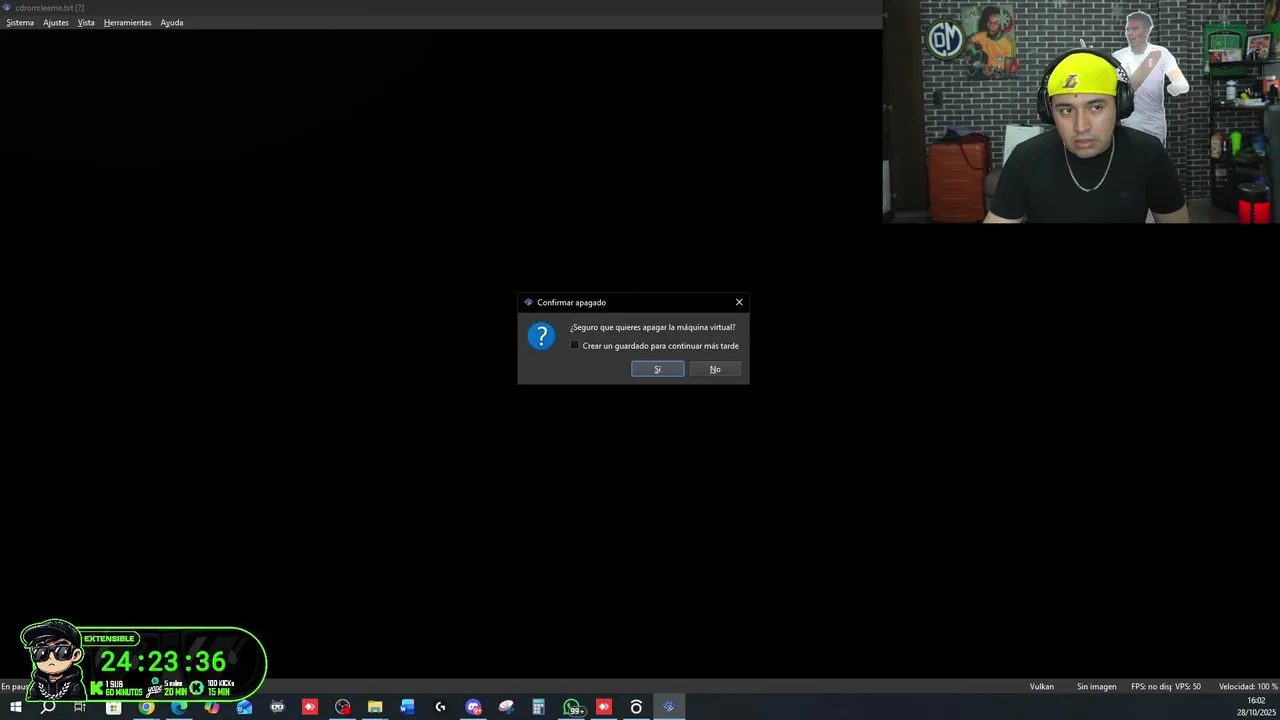
Task: Open Windows search in taskbar
Action: (x=47, y=707)
